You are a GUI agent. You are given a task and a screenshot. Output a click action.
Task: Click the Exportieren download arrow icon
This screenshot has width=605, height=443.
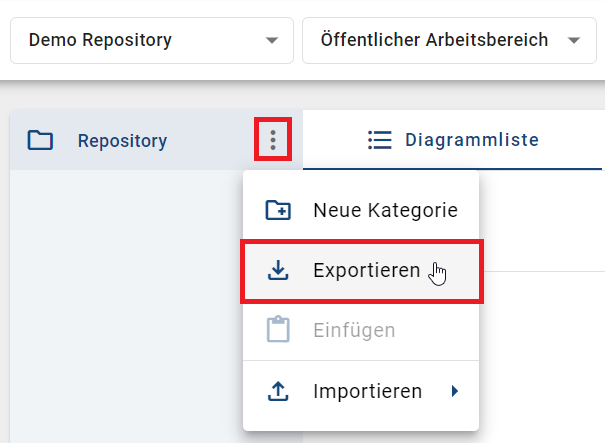[278, 270]
